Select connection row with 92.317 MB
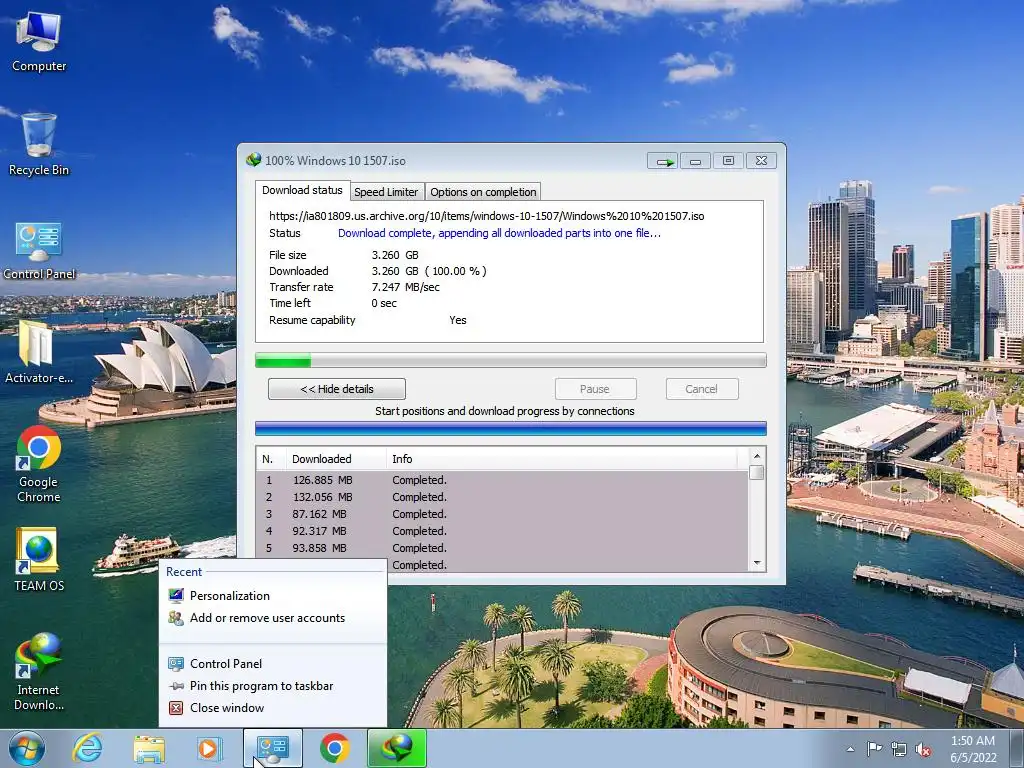 (x=502, y=531)
